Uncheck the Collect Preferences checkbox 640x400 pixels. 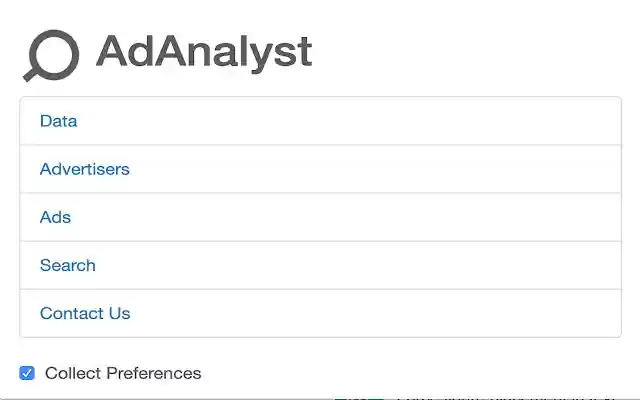pos(27,373)
